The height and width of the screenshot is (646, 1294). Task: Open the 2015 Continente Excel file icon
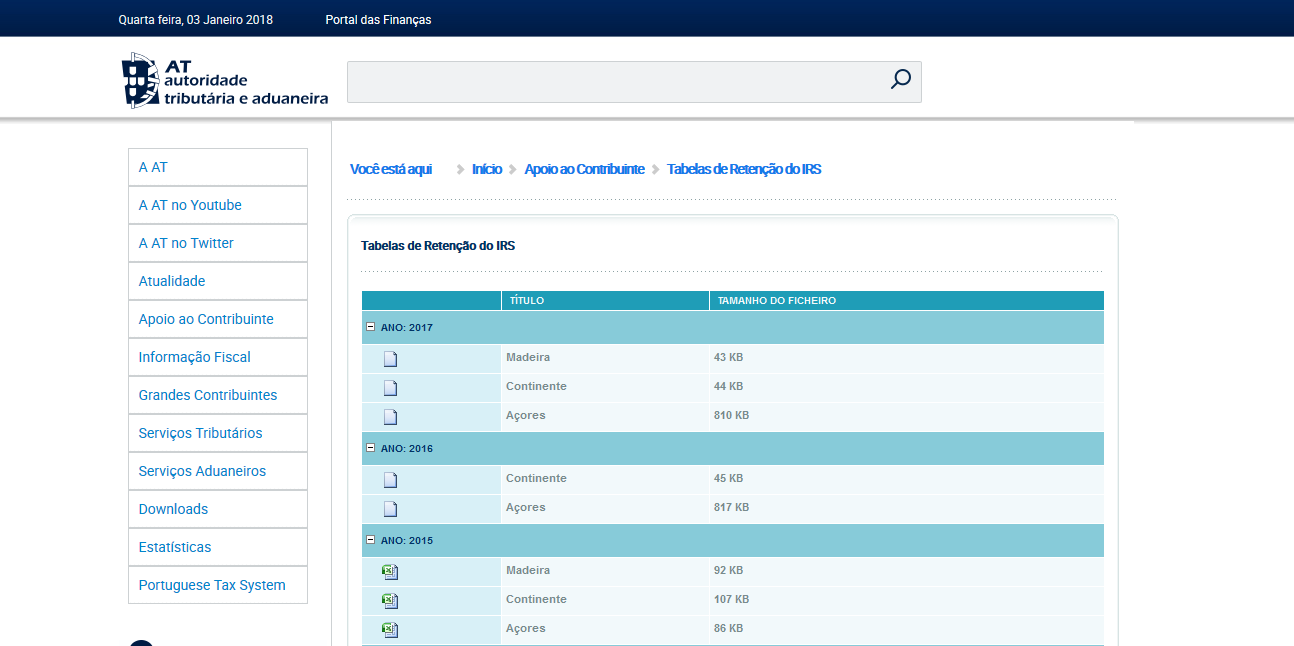click(x=390, y=601)
